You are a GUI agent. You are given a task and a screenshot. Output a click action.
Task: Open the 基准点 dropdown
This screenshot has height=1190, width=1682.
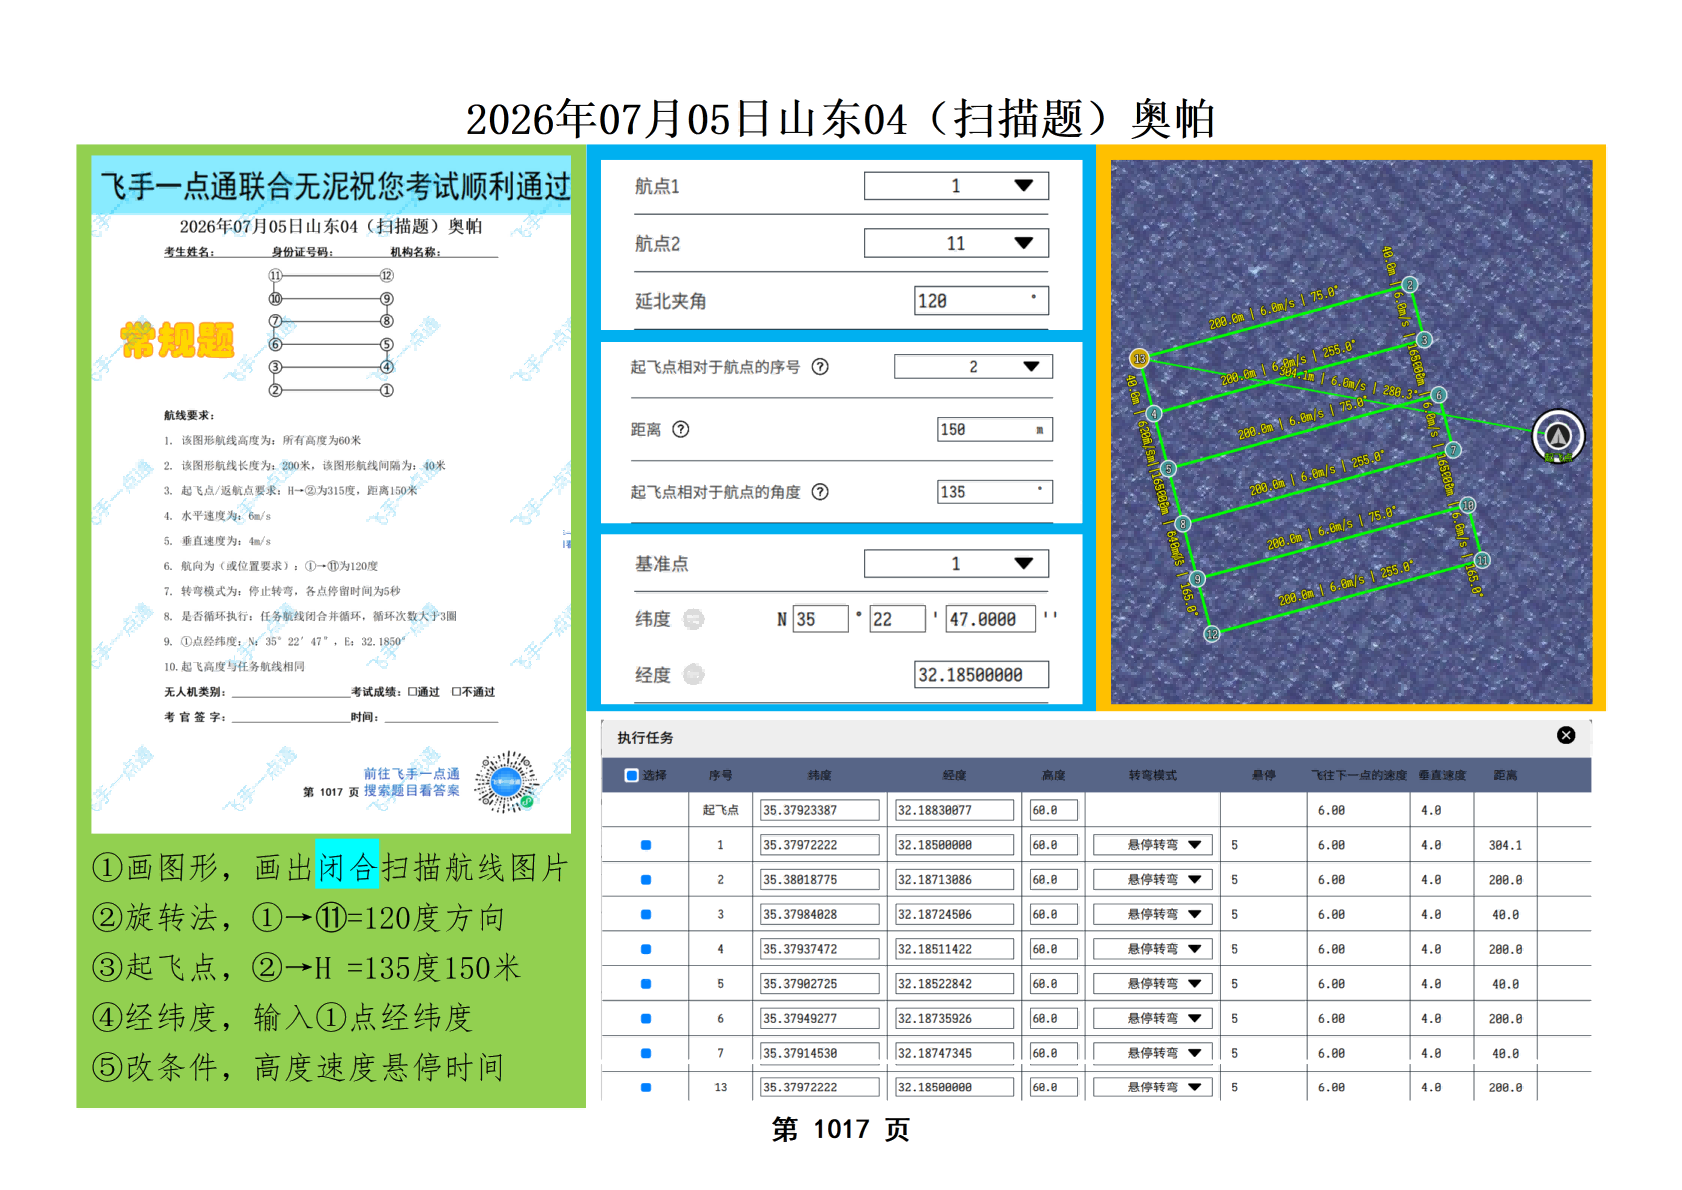pyautogui.click(x=956, y=563)
